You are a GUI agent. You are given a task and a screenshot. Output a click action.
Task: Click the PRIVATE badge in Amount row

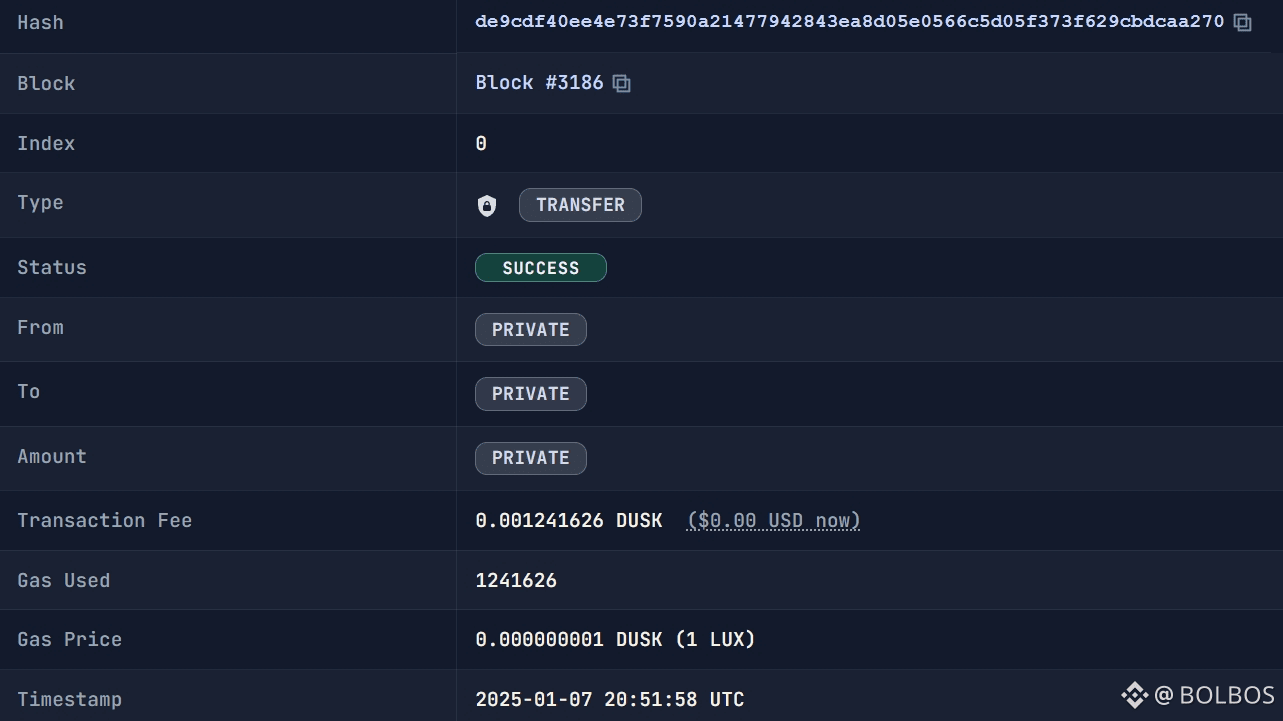531,458
